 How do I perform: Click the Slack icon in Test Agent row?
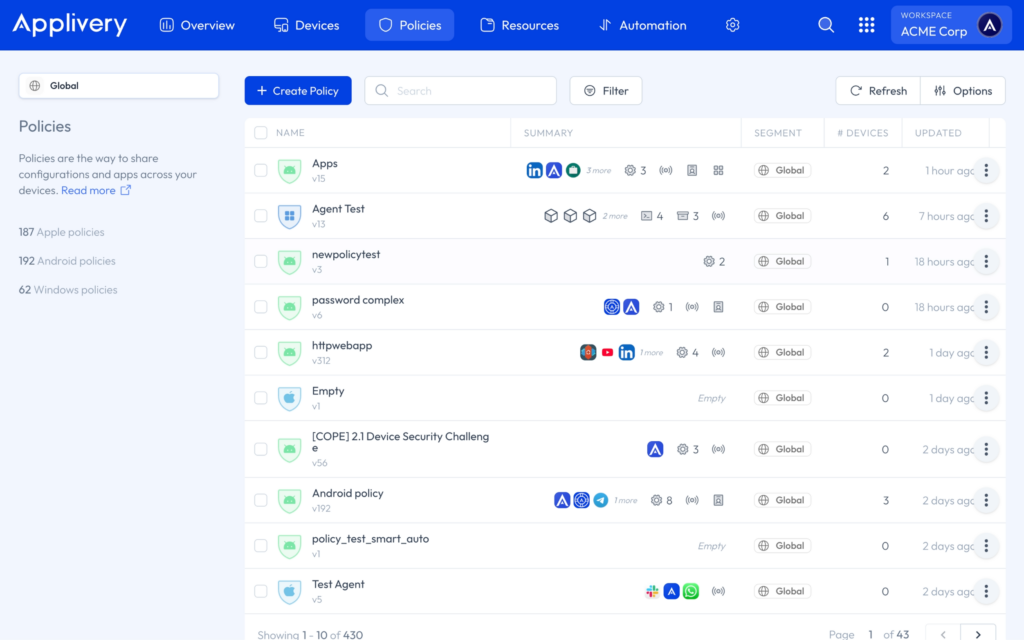click(653, 591)
